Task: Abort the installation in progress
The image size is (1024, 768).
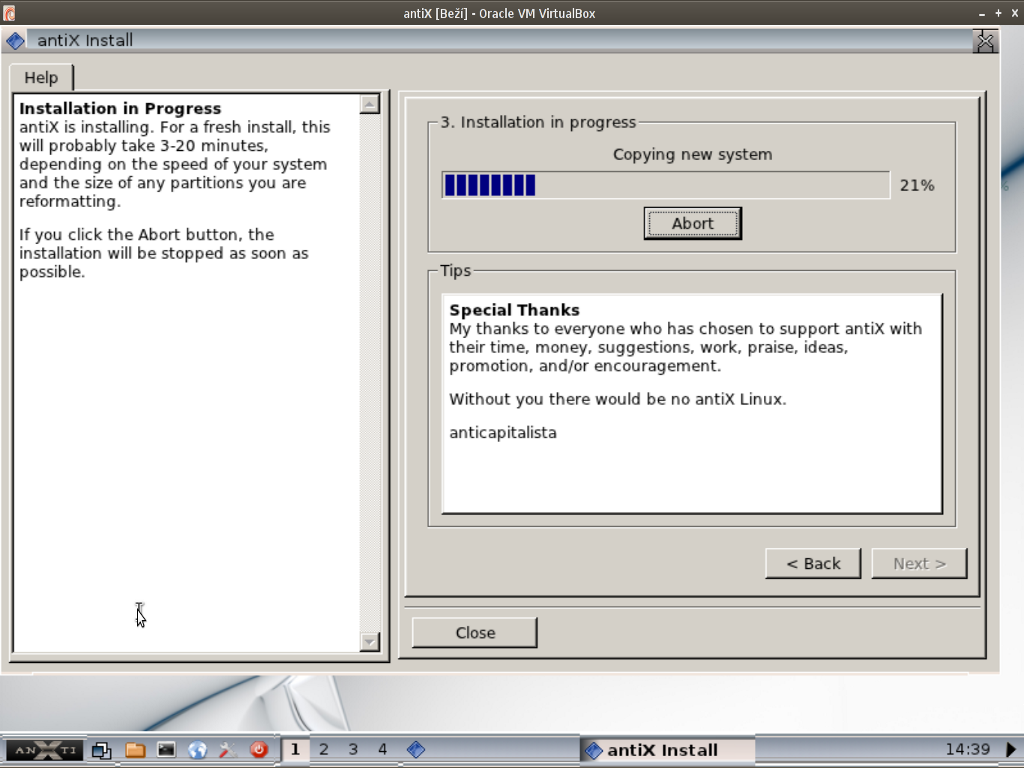Action: tap(692, 223)
